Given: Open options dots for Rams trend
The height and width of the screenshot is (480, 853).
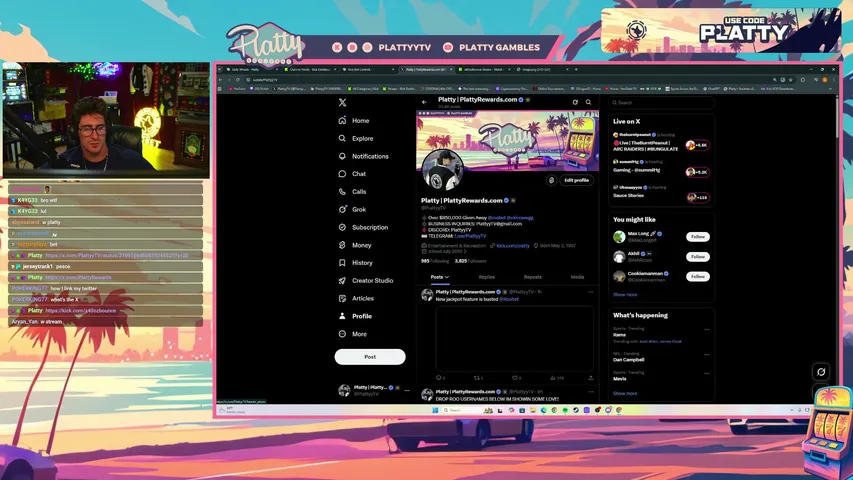Looking at the screenshot, I should click(x=707, y=329).
